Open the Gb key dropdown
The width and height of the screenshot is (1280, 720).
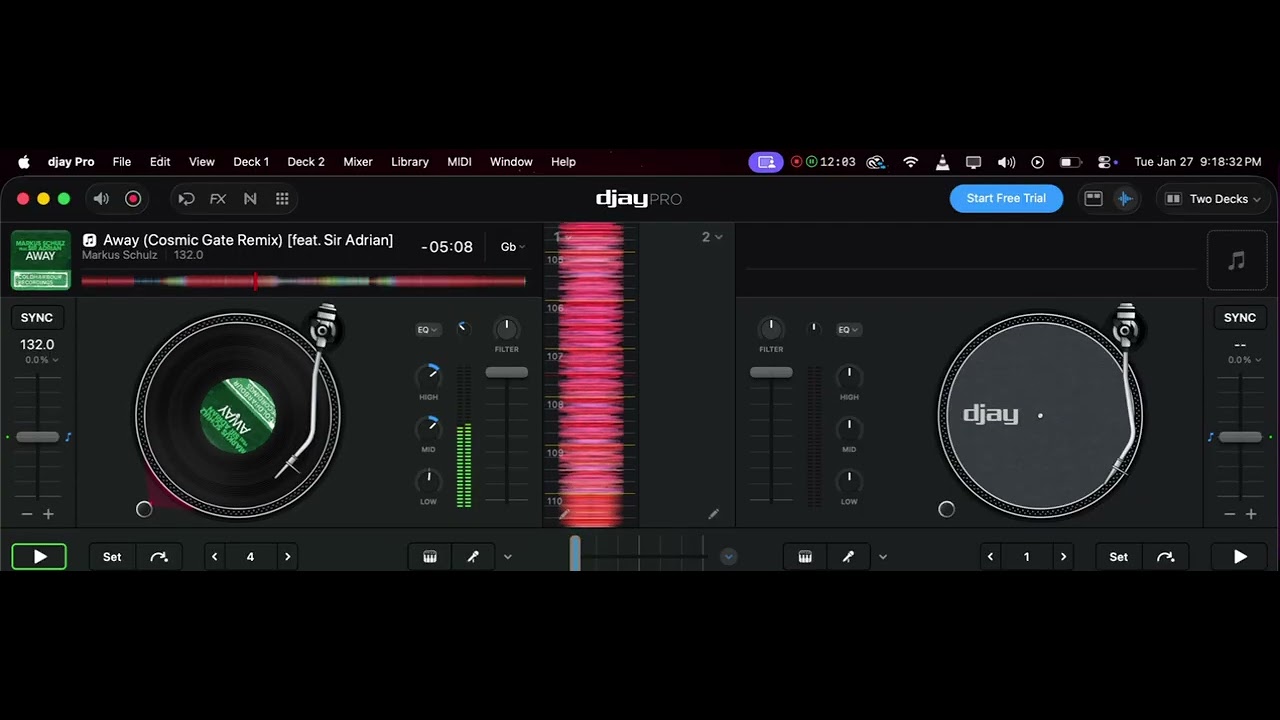(x=512, y=247)
